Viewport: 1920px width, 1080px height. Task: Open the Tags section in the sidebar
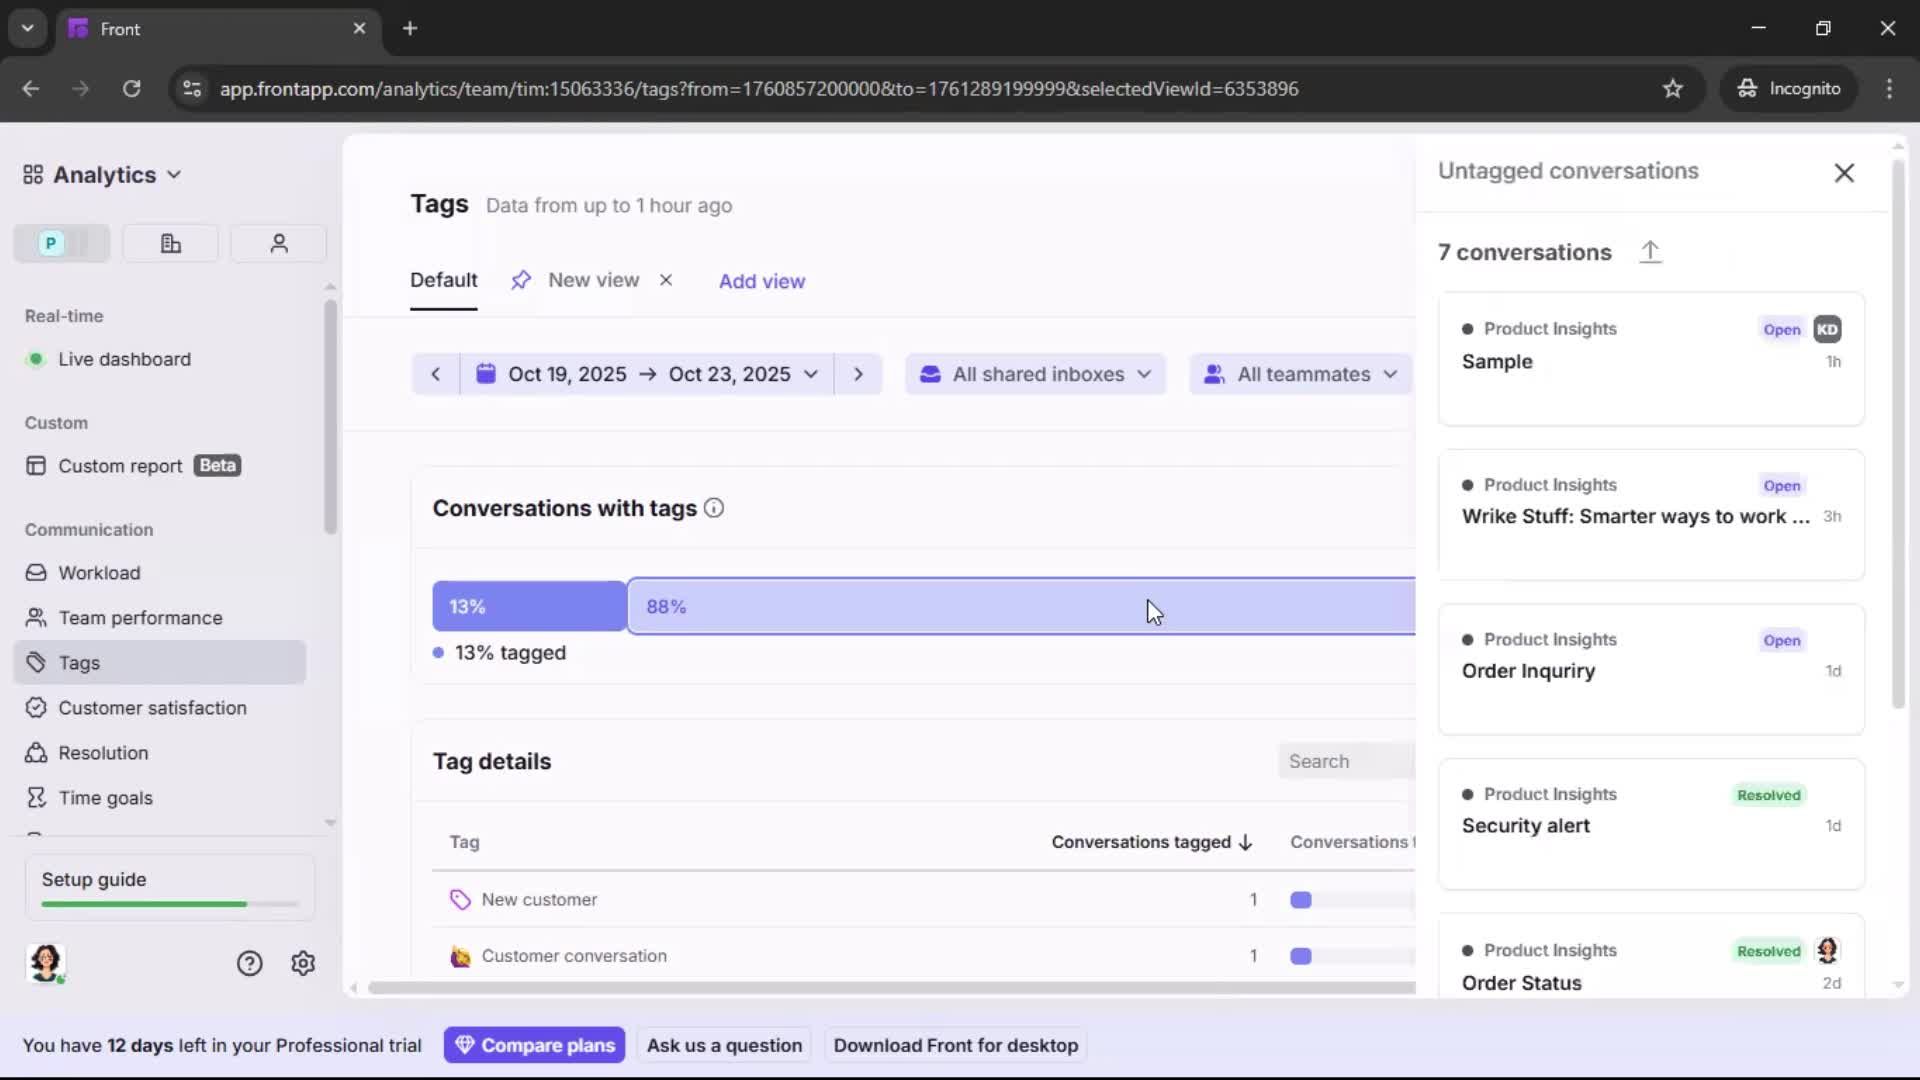(79, 662)
